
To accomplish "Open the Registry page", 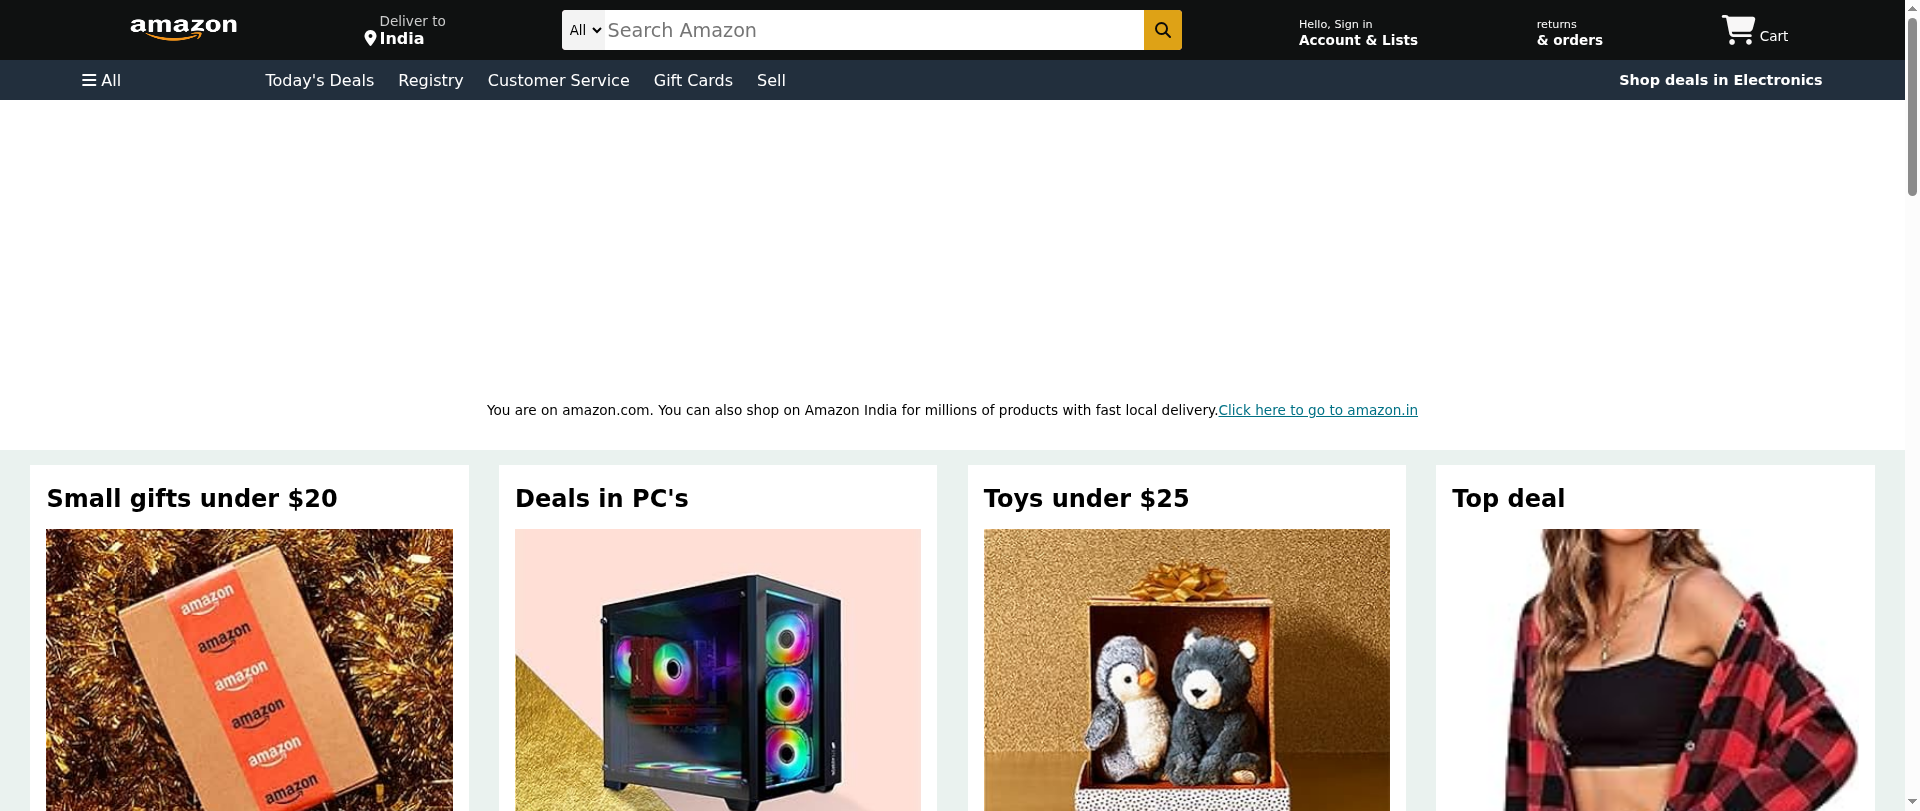I will [431, 80].
